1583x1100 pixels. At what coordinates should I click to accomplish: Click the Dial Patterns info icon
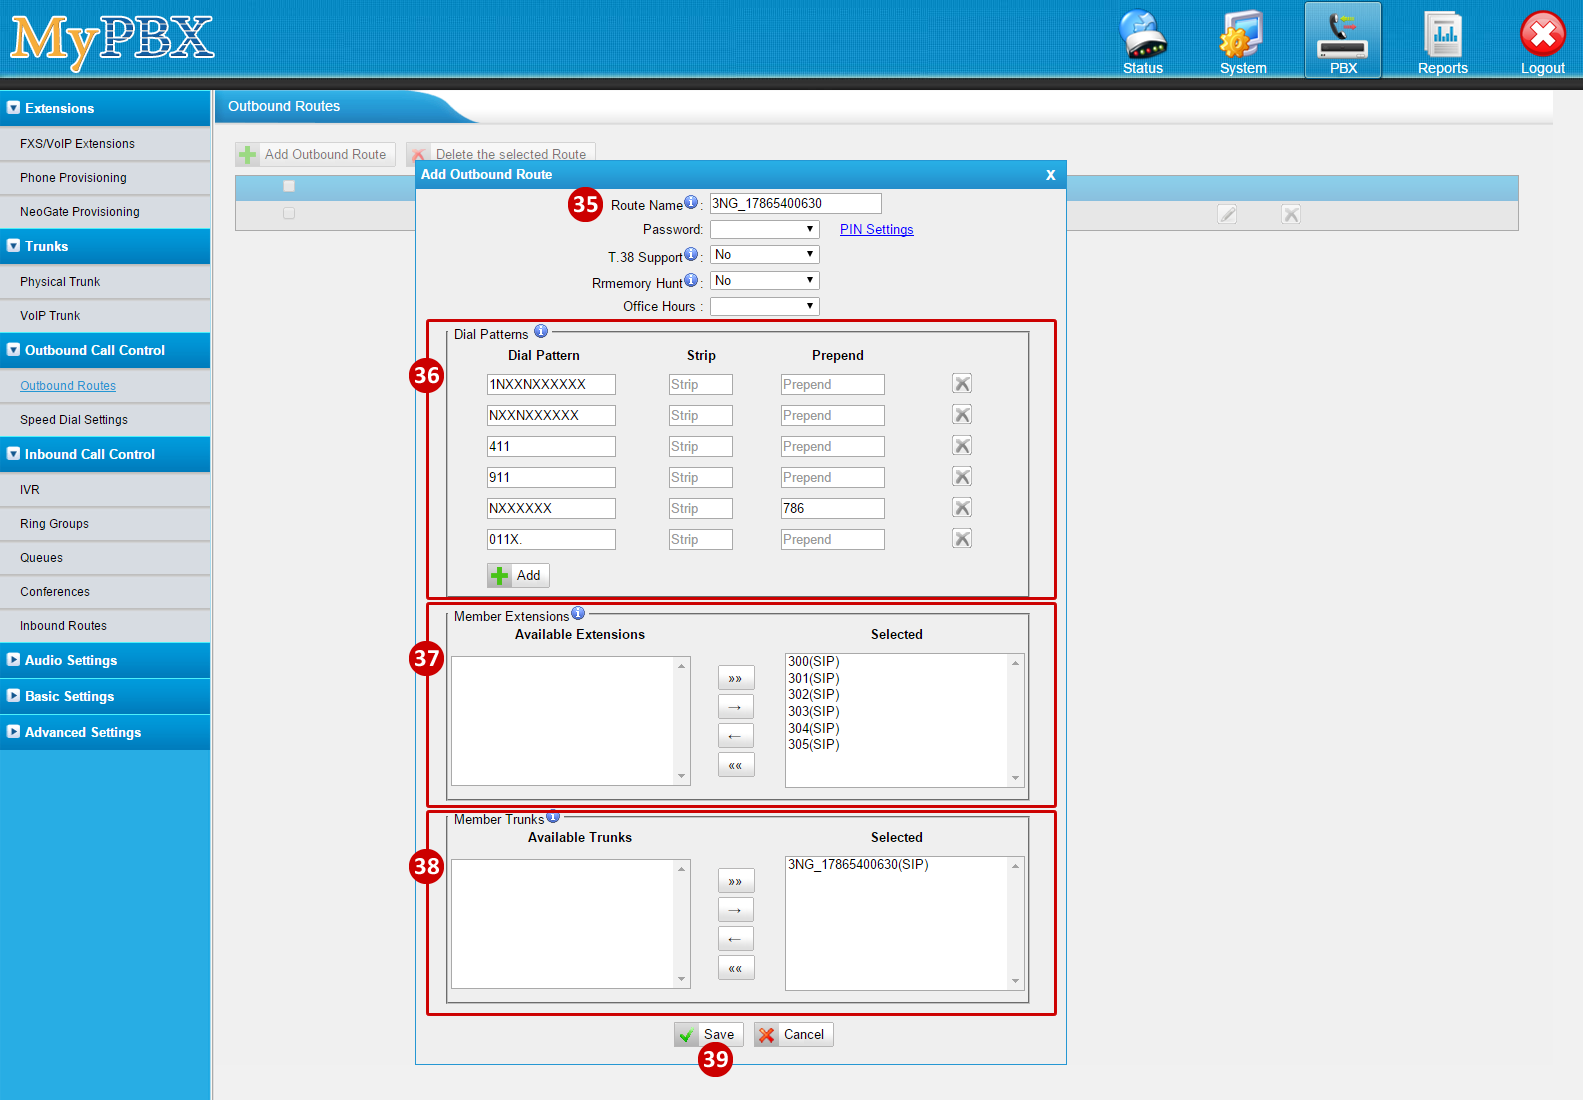(x=541, y=331)
